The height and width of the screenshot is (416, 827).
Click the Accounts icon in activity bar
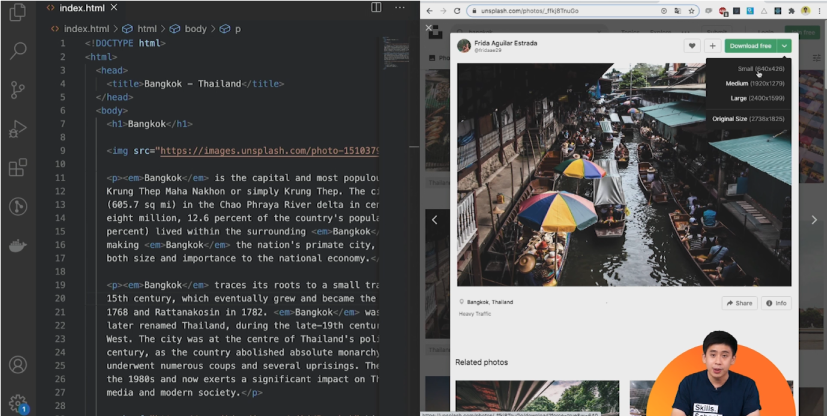click(17, 365)
